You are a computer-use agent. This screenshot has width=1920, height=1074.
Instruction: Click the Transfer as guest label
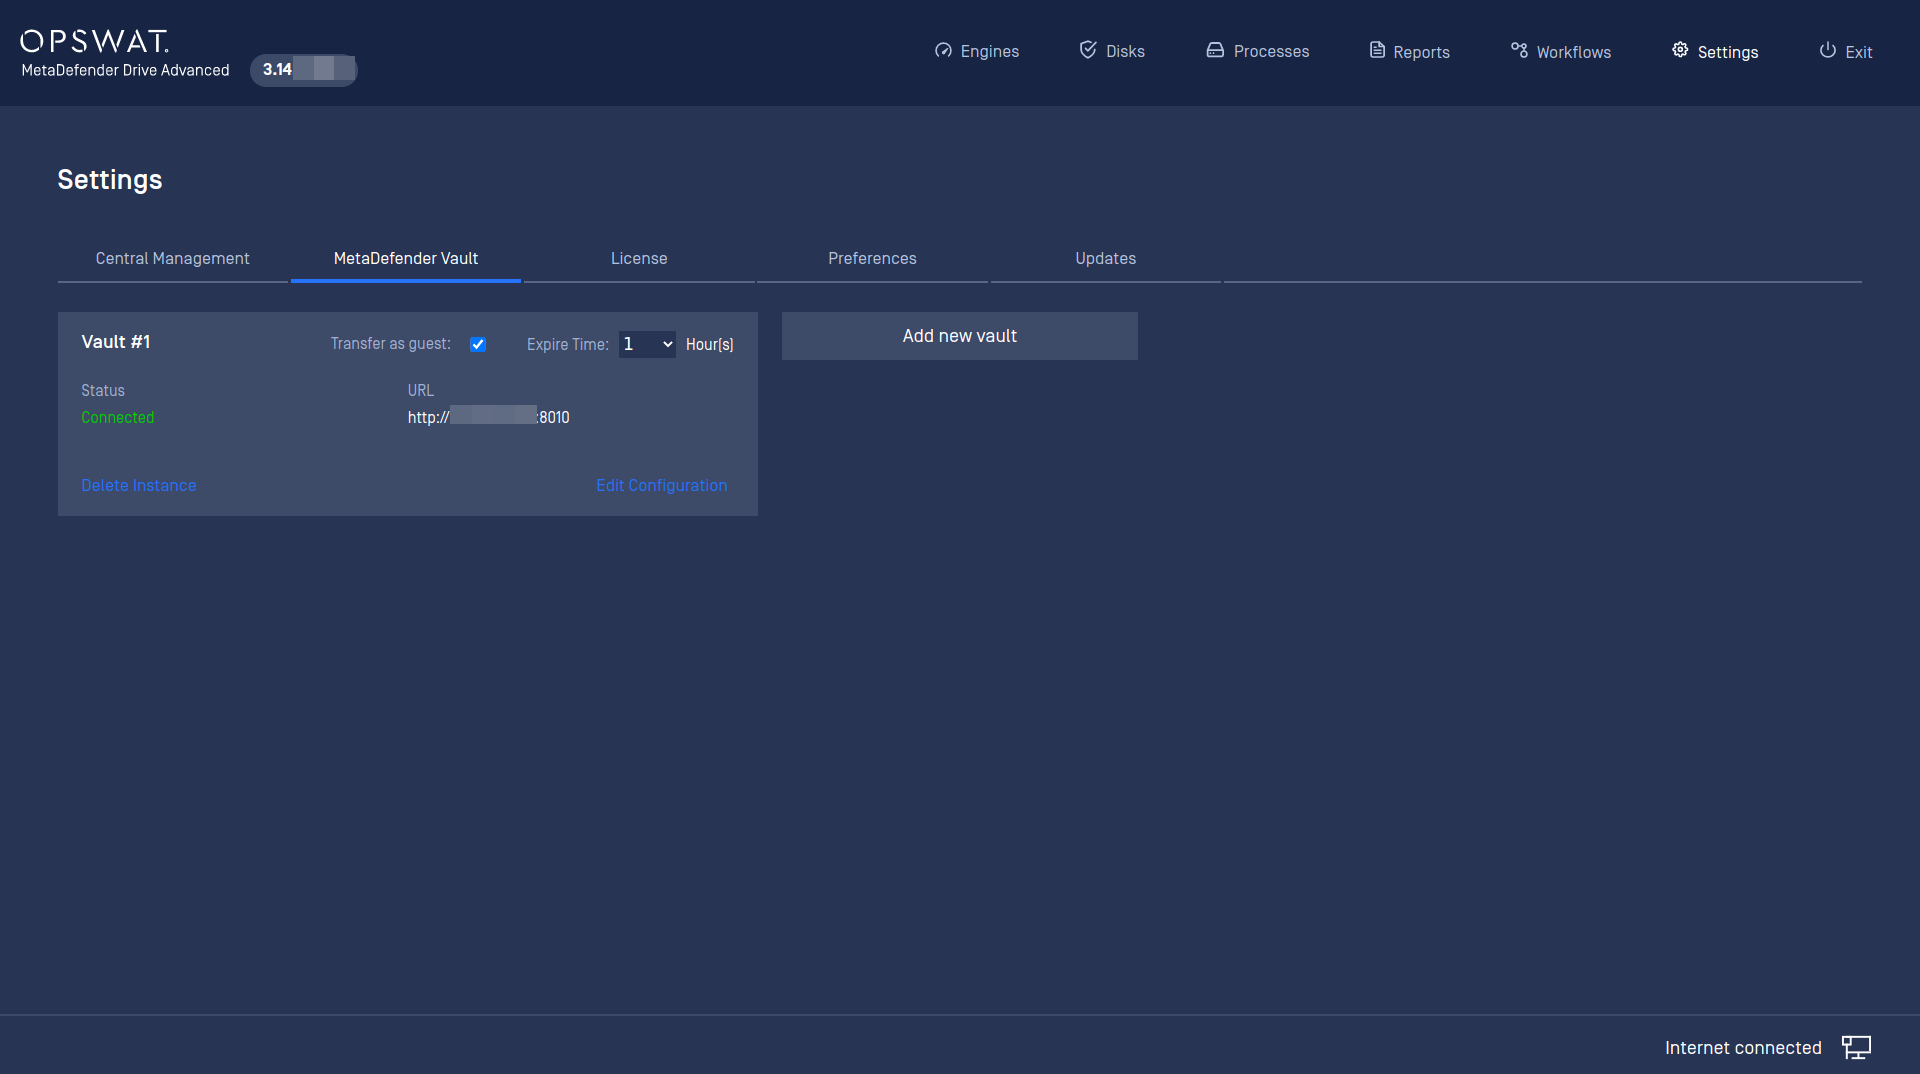coord(390,344)
